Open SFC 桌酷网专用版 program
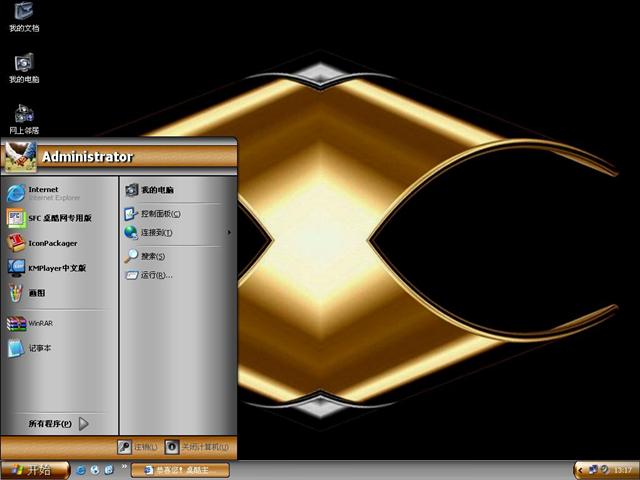 pos(59,218)
